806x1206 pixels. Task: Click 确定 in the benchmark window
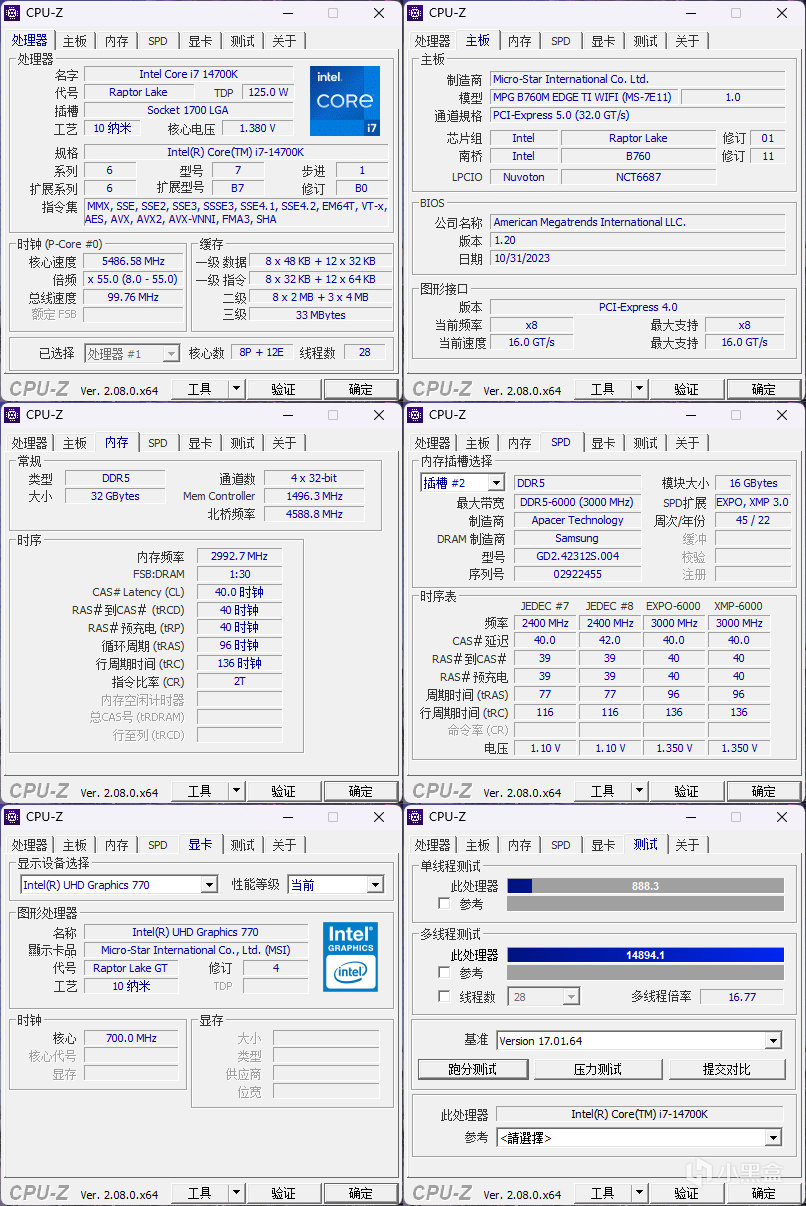click(763, 1193)
